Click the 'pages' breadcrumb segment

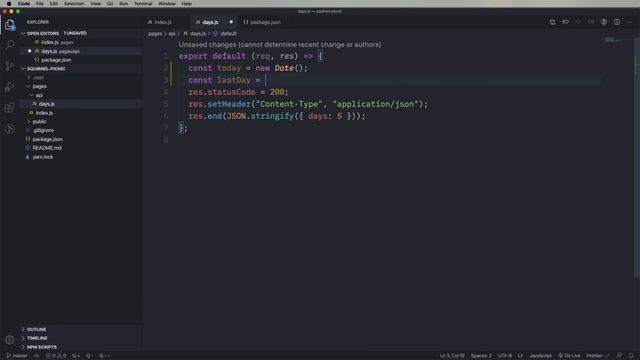click(155, 33)
